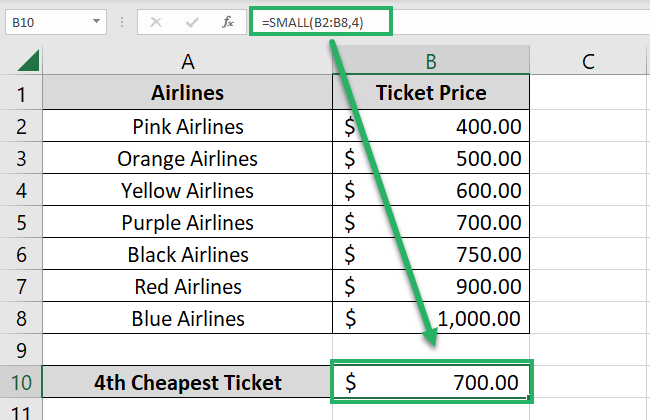Select the Blue Airlines price cell

click(x=431, y=319)
